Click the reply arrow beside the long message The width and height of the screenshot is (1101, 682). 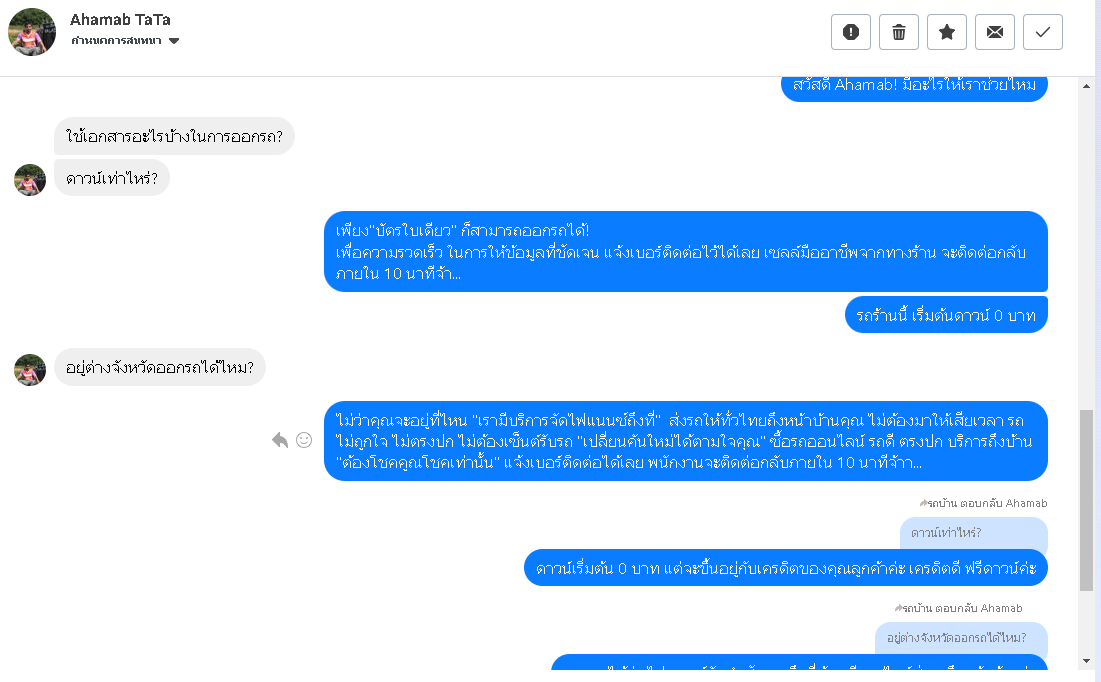pyautogui.click(x=280, y=440)
